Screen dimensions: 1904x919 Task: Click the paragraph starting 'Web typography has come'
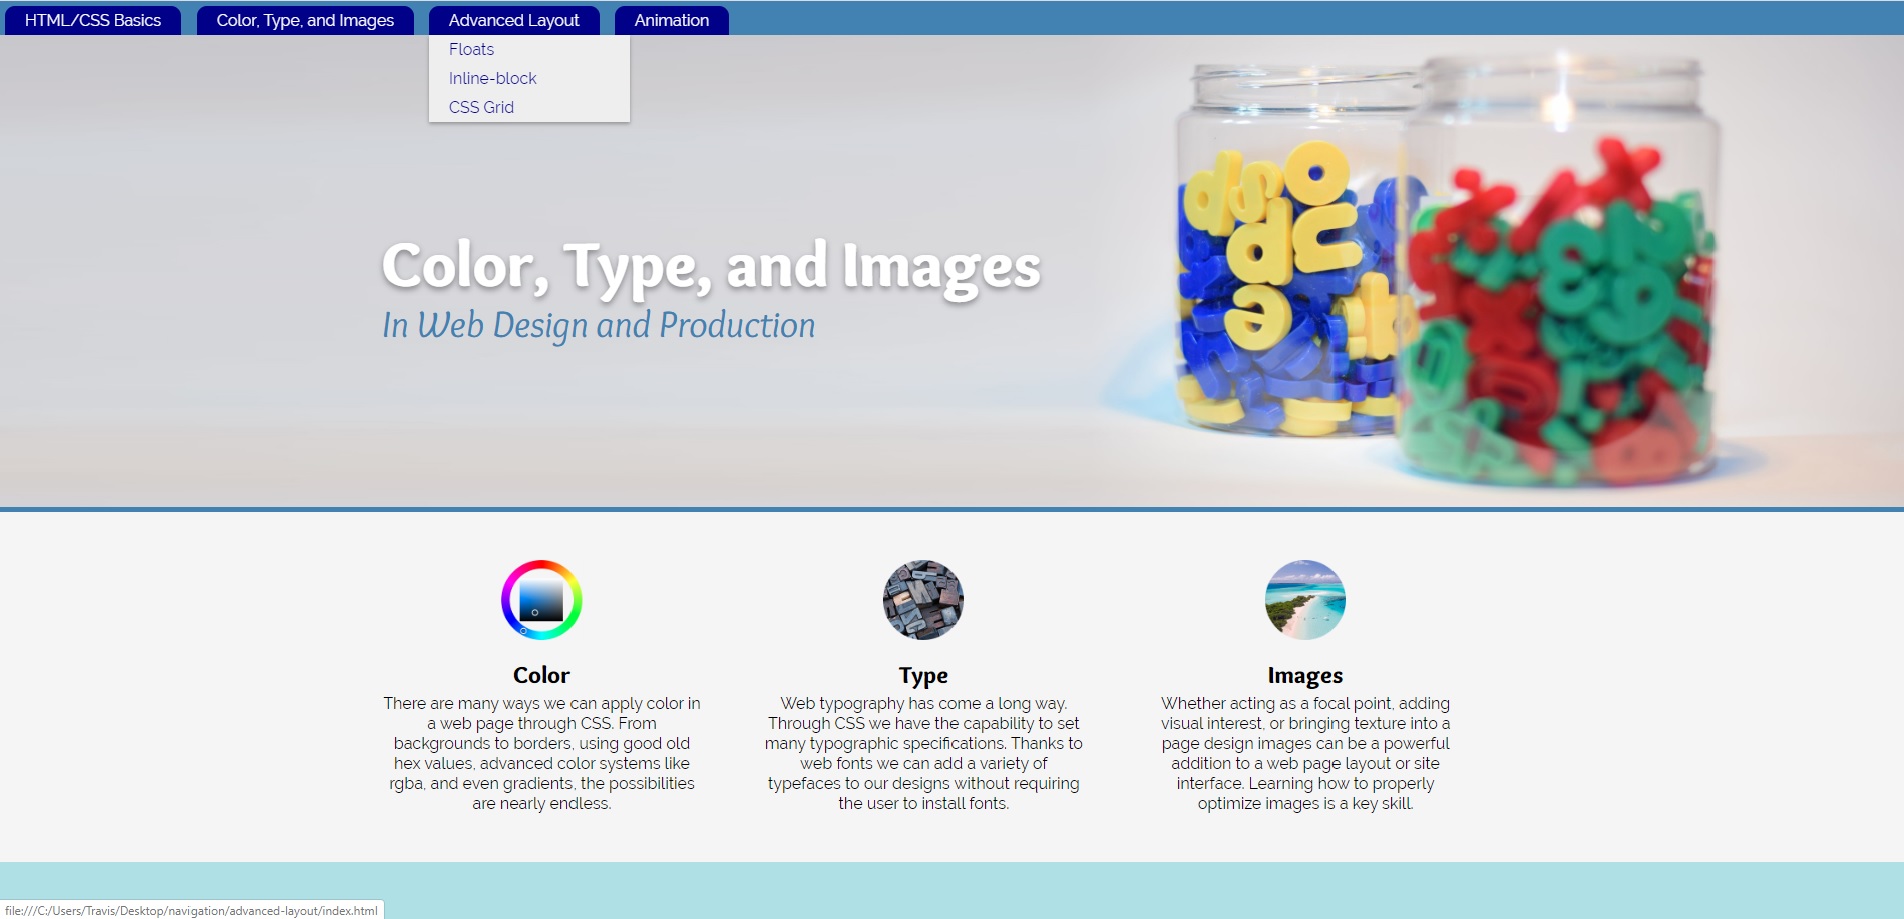point(923,753)
